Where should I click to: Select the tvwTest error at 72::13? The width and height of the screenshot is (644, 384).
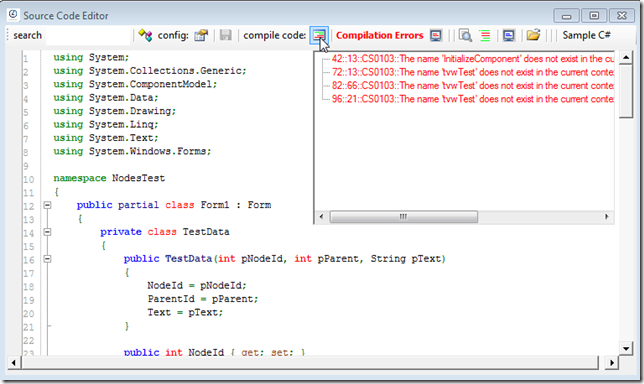pyautogui.click(x=473, y=72)
